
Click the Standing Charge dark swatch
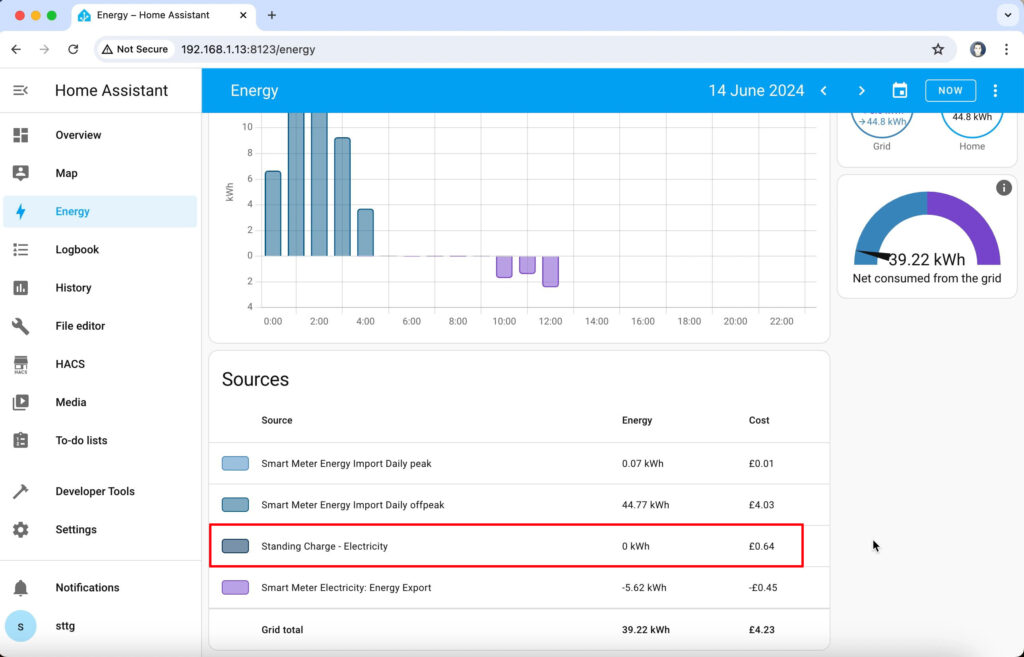tap(235, 546)
